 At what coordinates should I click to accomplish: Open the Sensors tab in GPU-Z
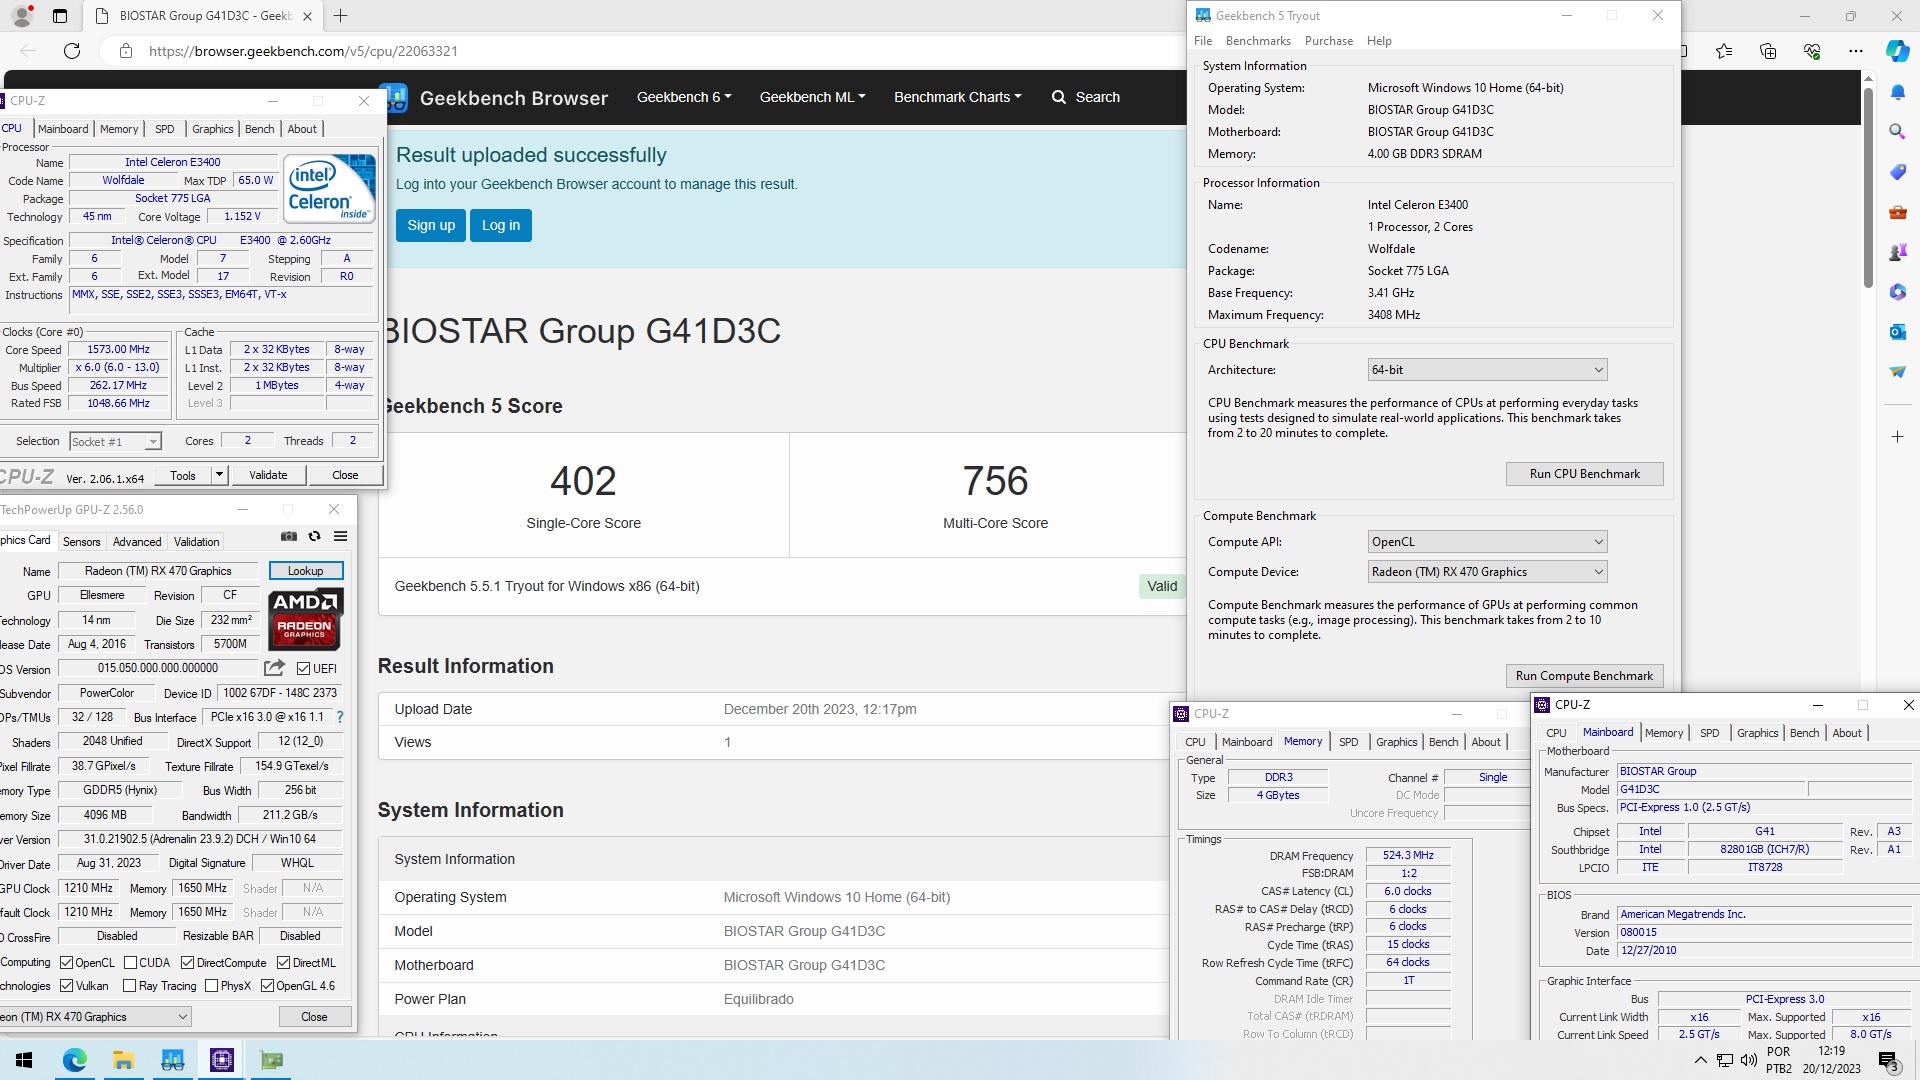81,542
